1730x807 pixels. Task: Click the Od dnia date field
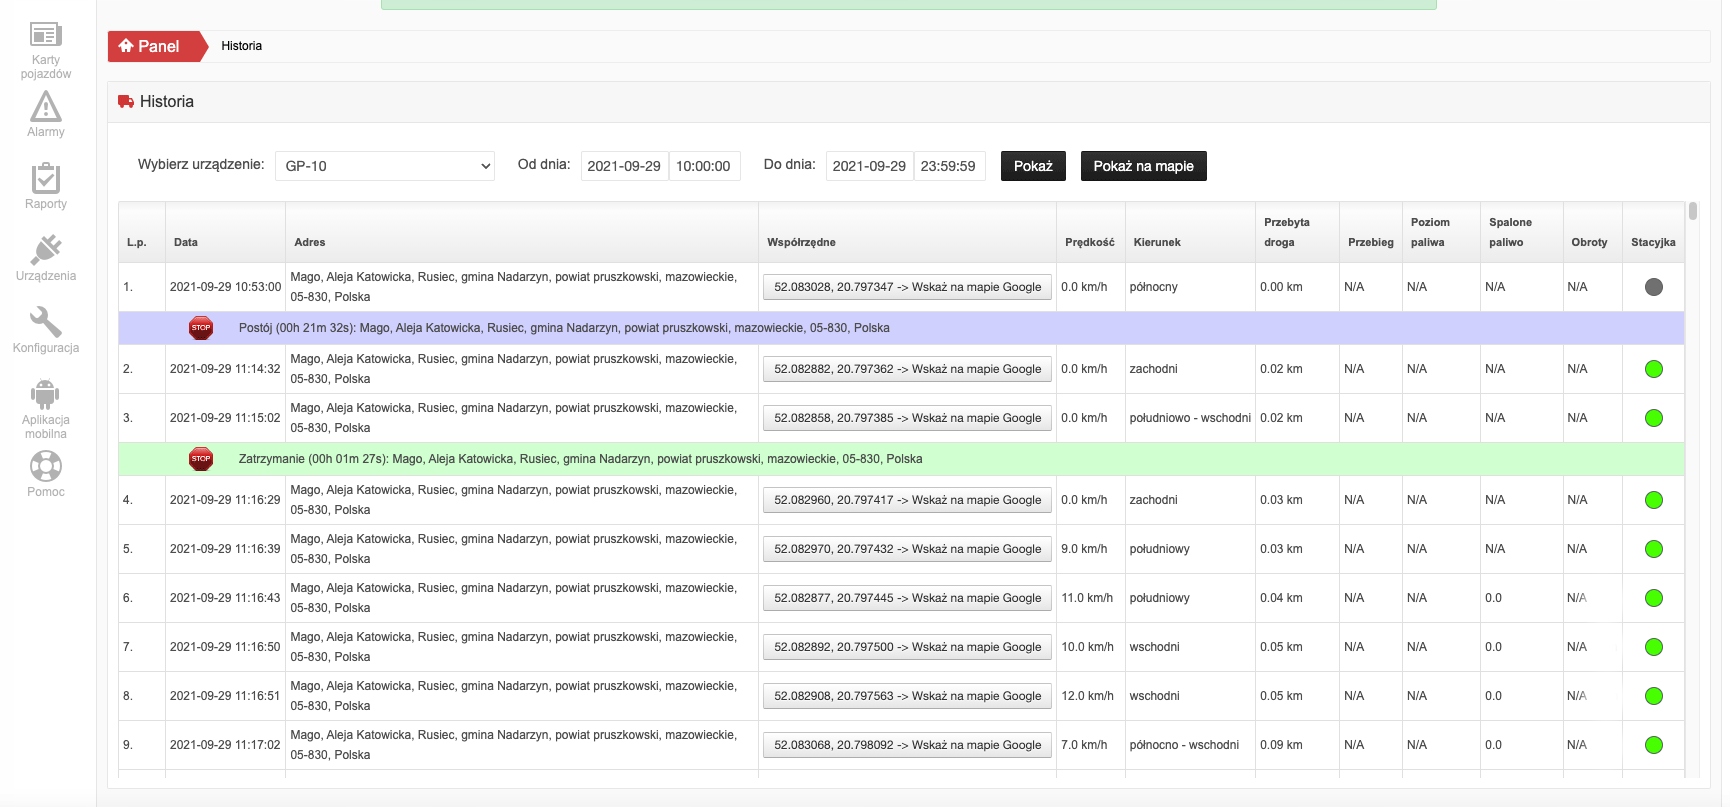(624, 166)
